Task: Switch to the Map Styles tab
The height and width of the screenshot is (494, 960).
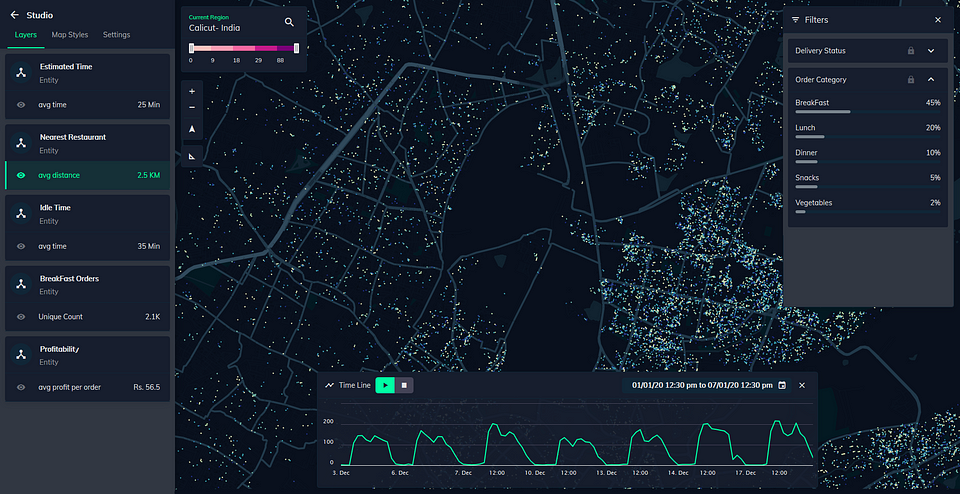Action: pos(70,35)
